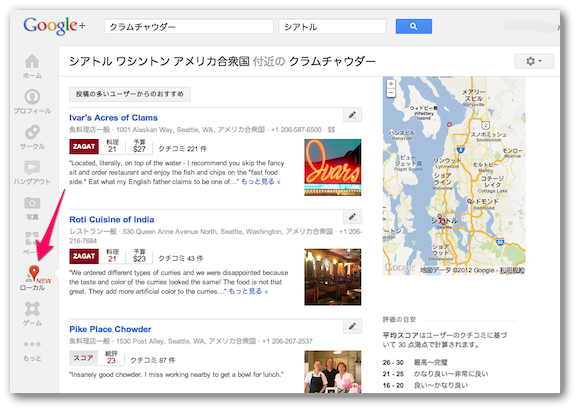Click the 評価の目安 heading

point(399,320)
